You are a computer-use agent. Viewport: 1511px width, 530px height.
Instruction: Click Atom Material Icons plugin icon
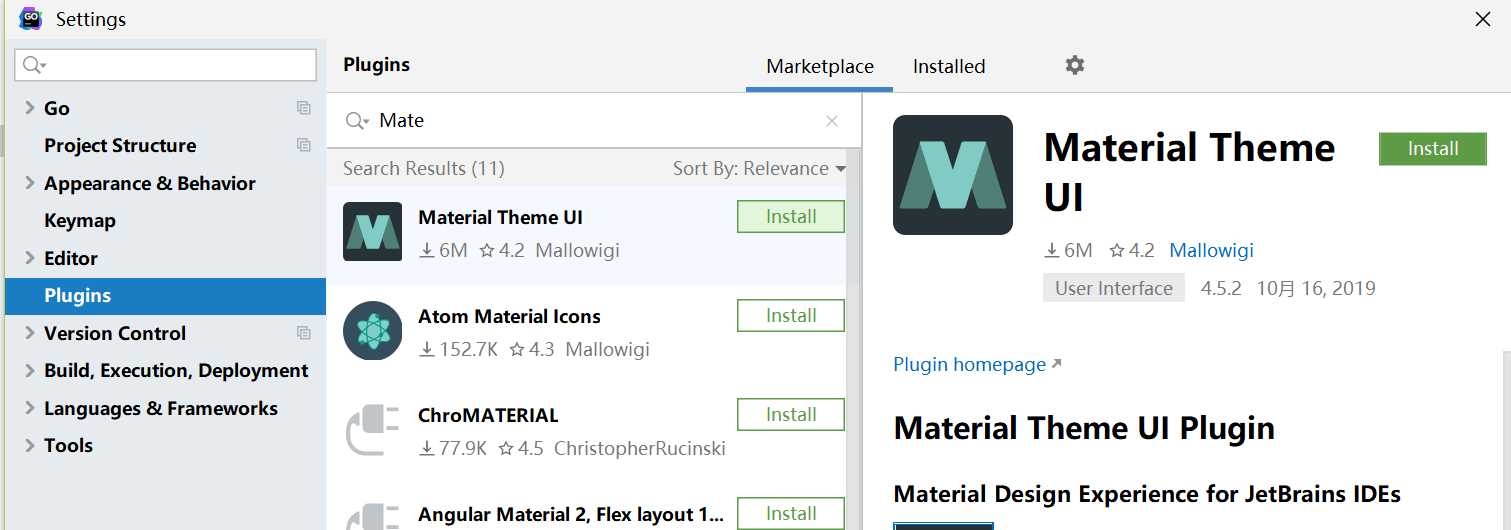tap(372, 331)
